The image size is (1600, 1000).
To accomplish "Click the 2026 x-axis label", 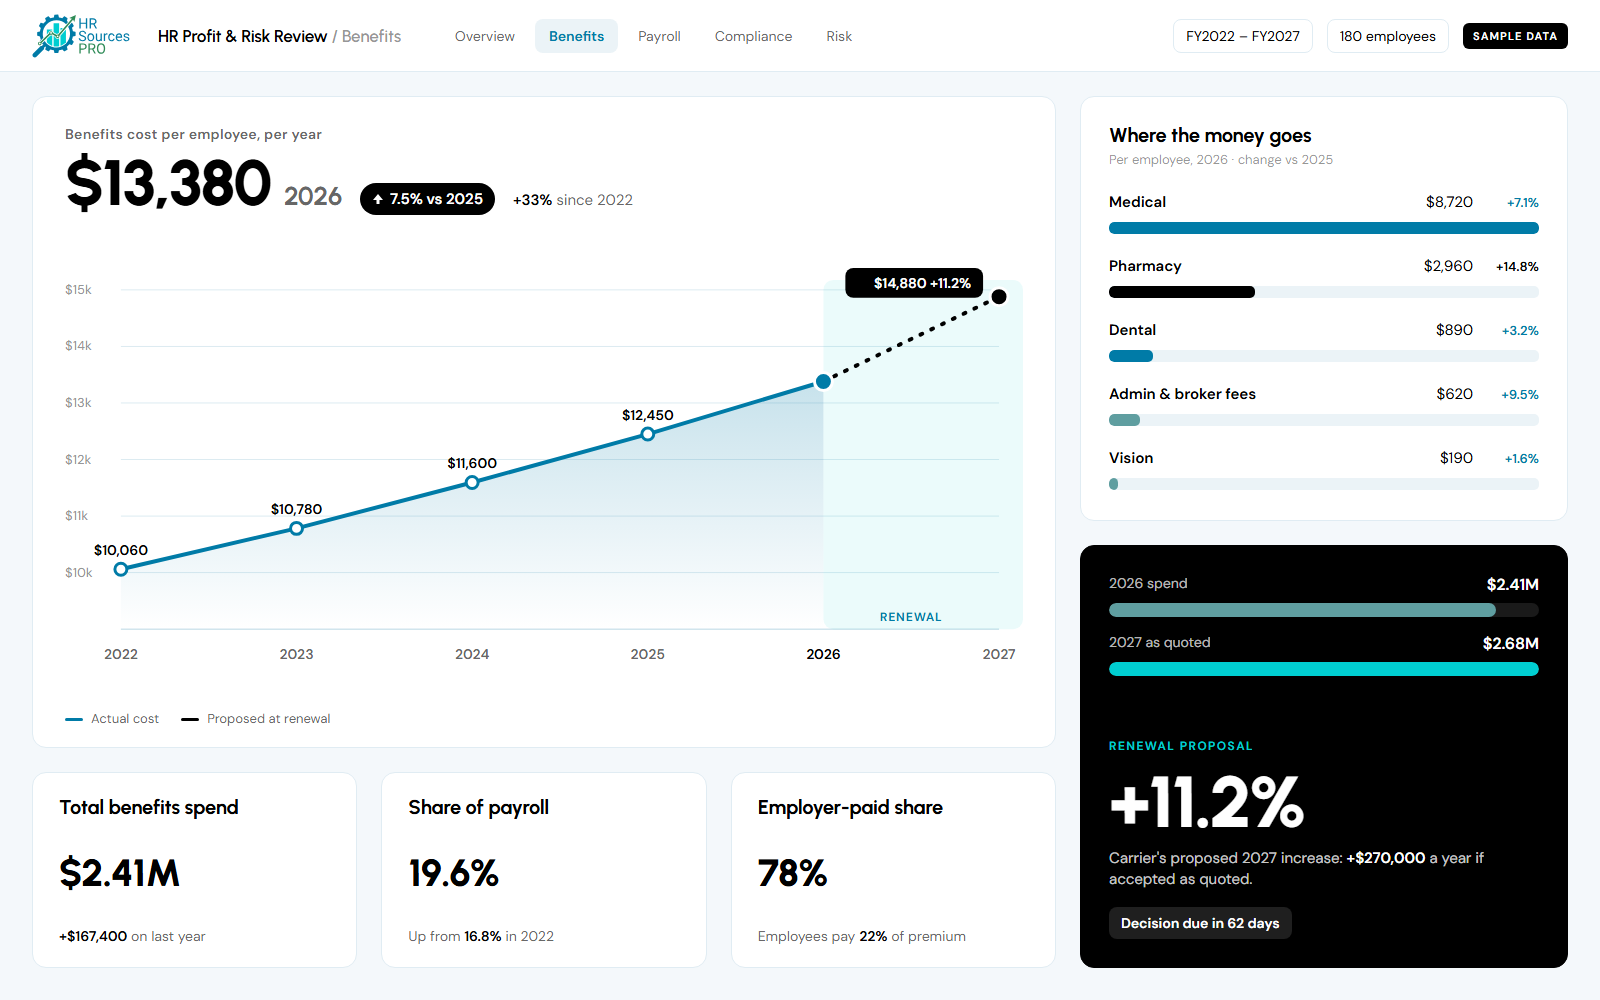I will click(x=823, y=654).
